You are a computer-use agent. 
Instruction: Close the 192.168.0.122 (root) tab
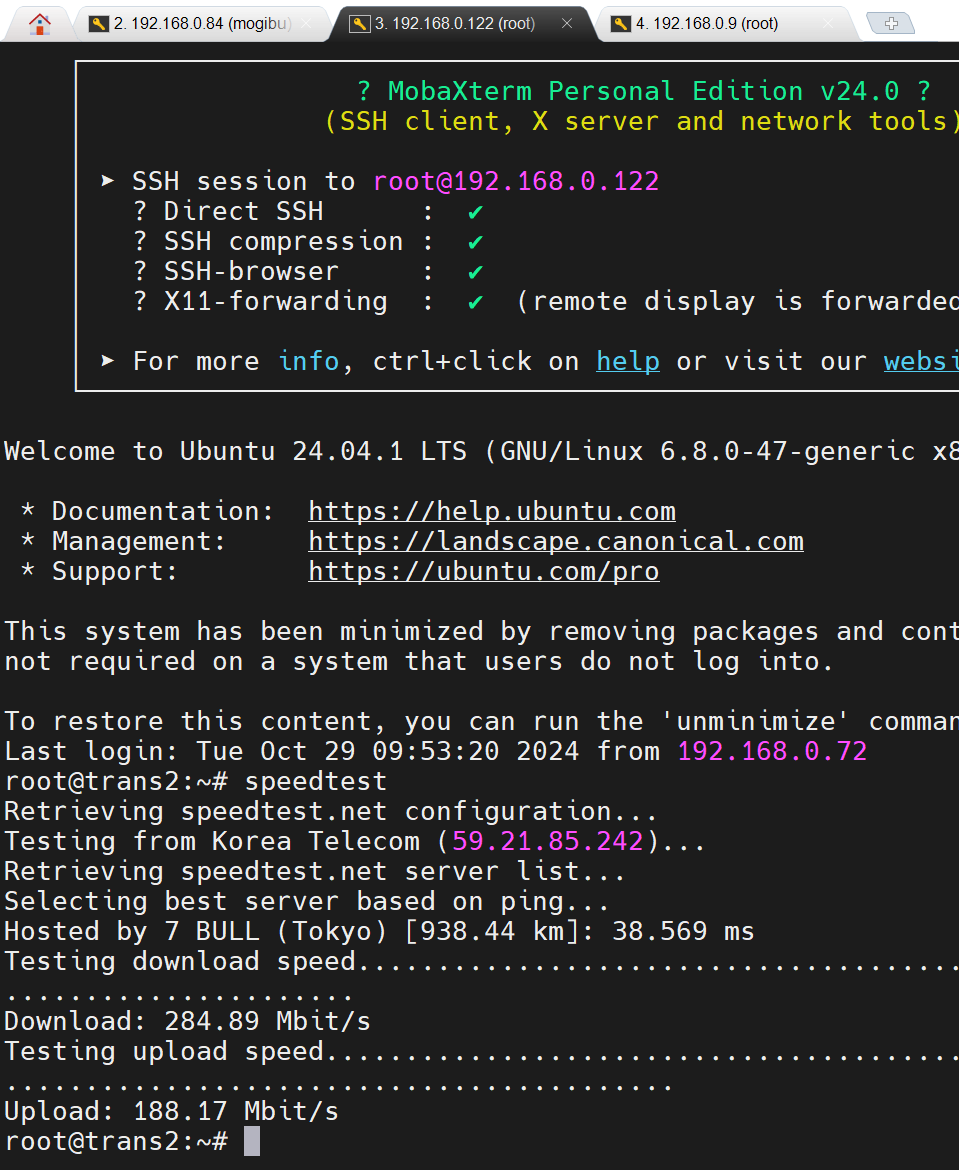(x=567, y=24)
